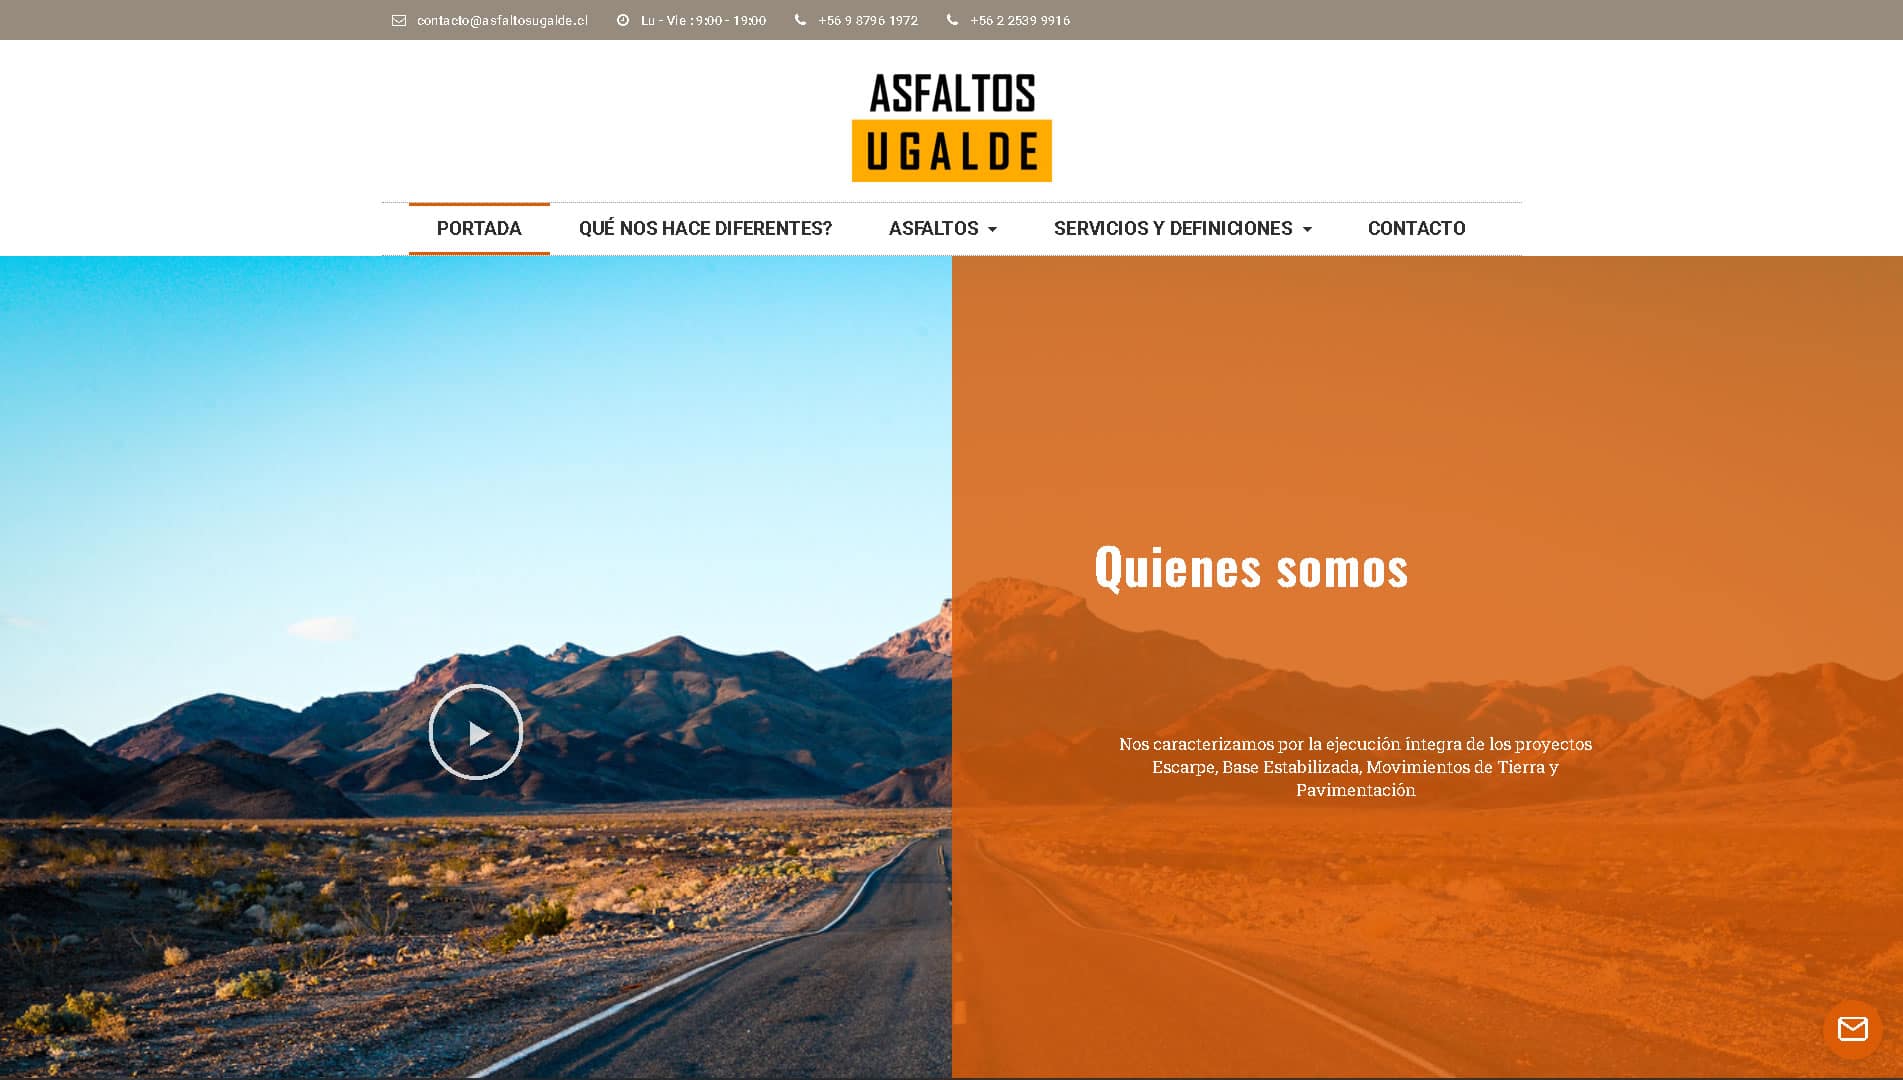
Task: Click the 'Nos caracterizamos por la ejecución' paragraph
Action: (x=1355, y=767)
